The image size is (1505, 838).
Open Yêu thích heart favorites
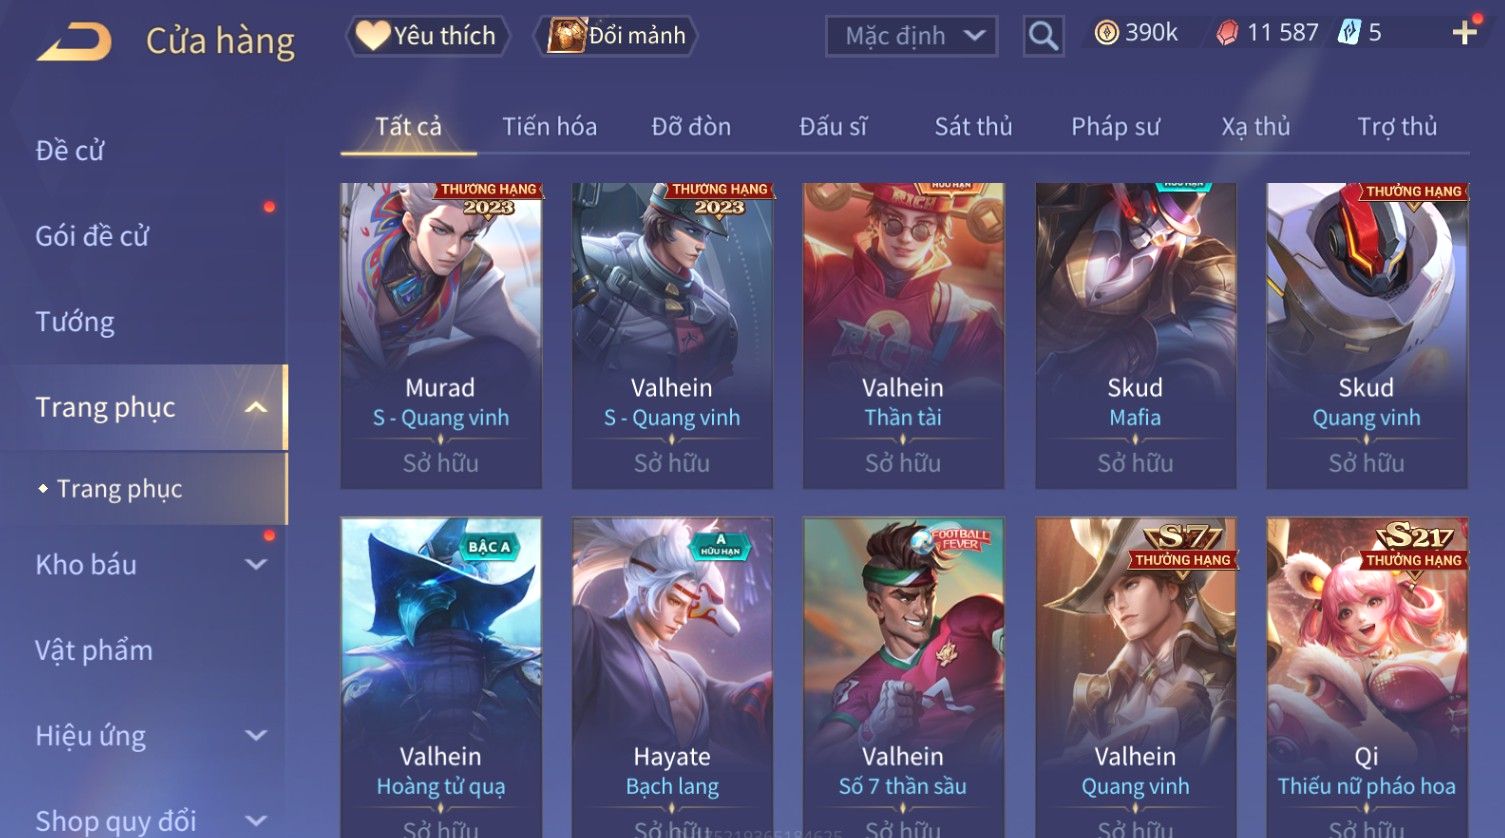coord(428,36)
